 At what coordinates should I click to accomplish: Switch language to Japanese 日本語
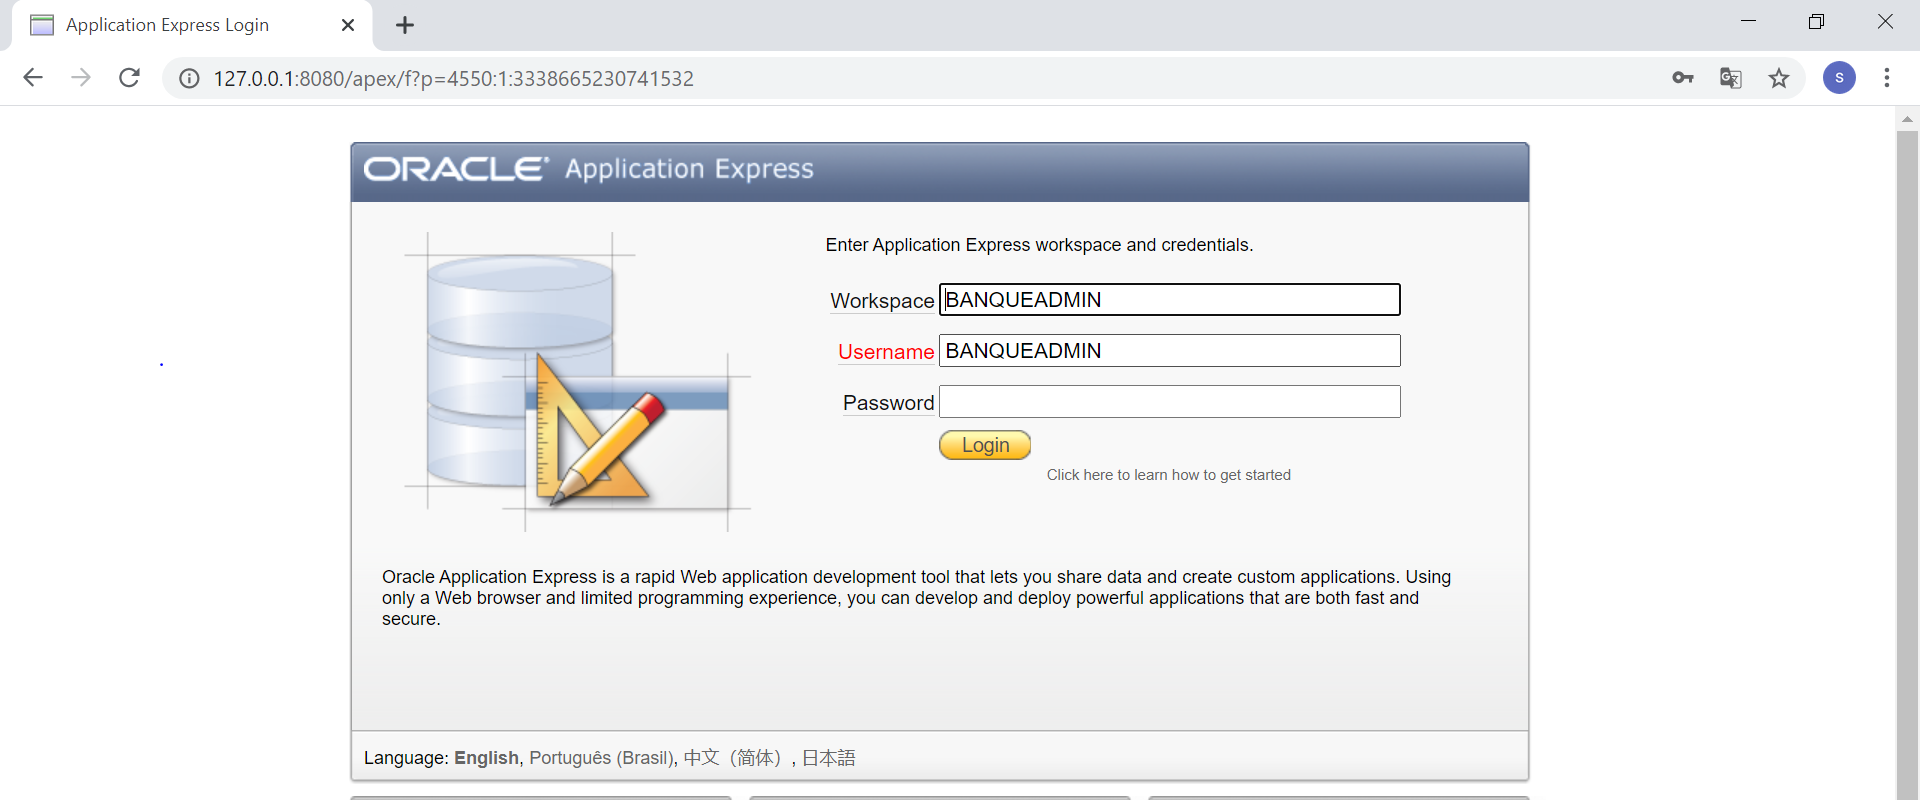tap(829, 758)
